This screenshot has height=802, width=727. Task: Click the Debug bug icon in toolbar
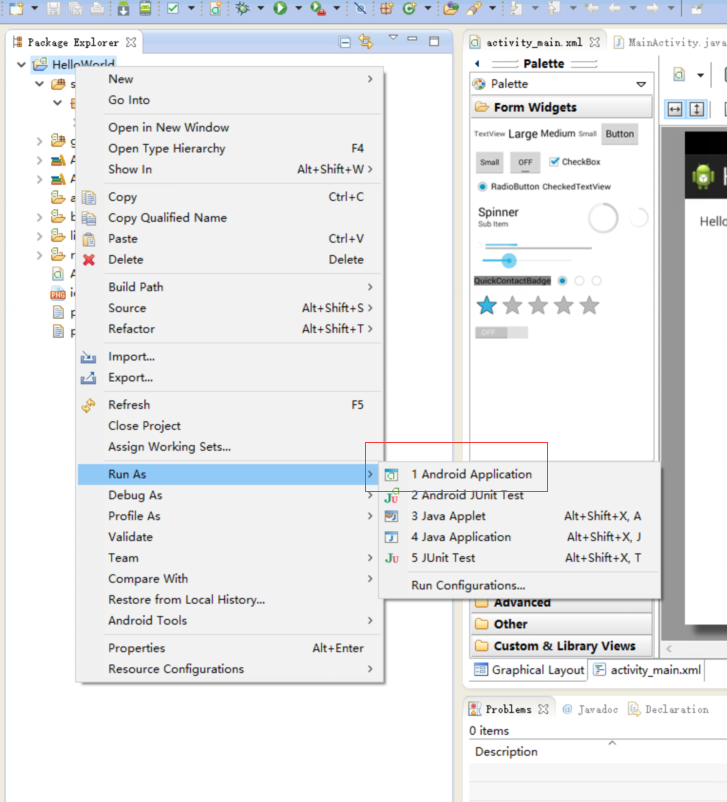pos(243,8)
